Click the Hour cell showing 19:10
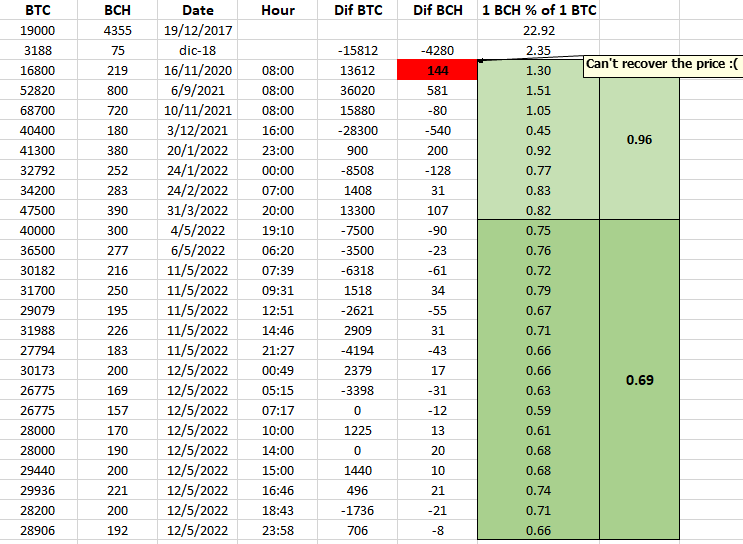This screenshot has height=544, width=743. tap(278, 230)
